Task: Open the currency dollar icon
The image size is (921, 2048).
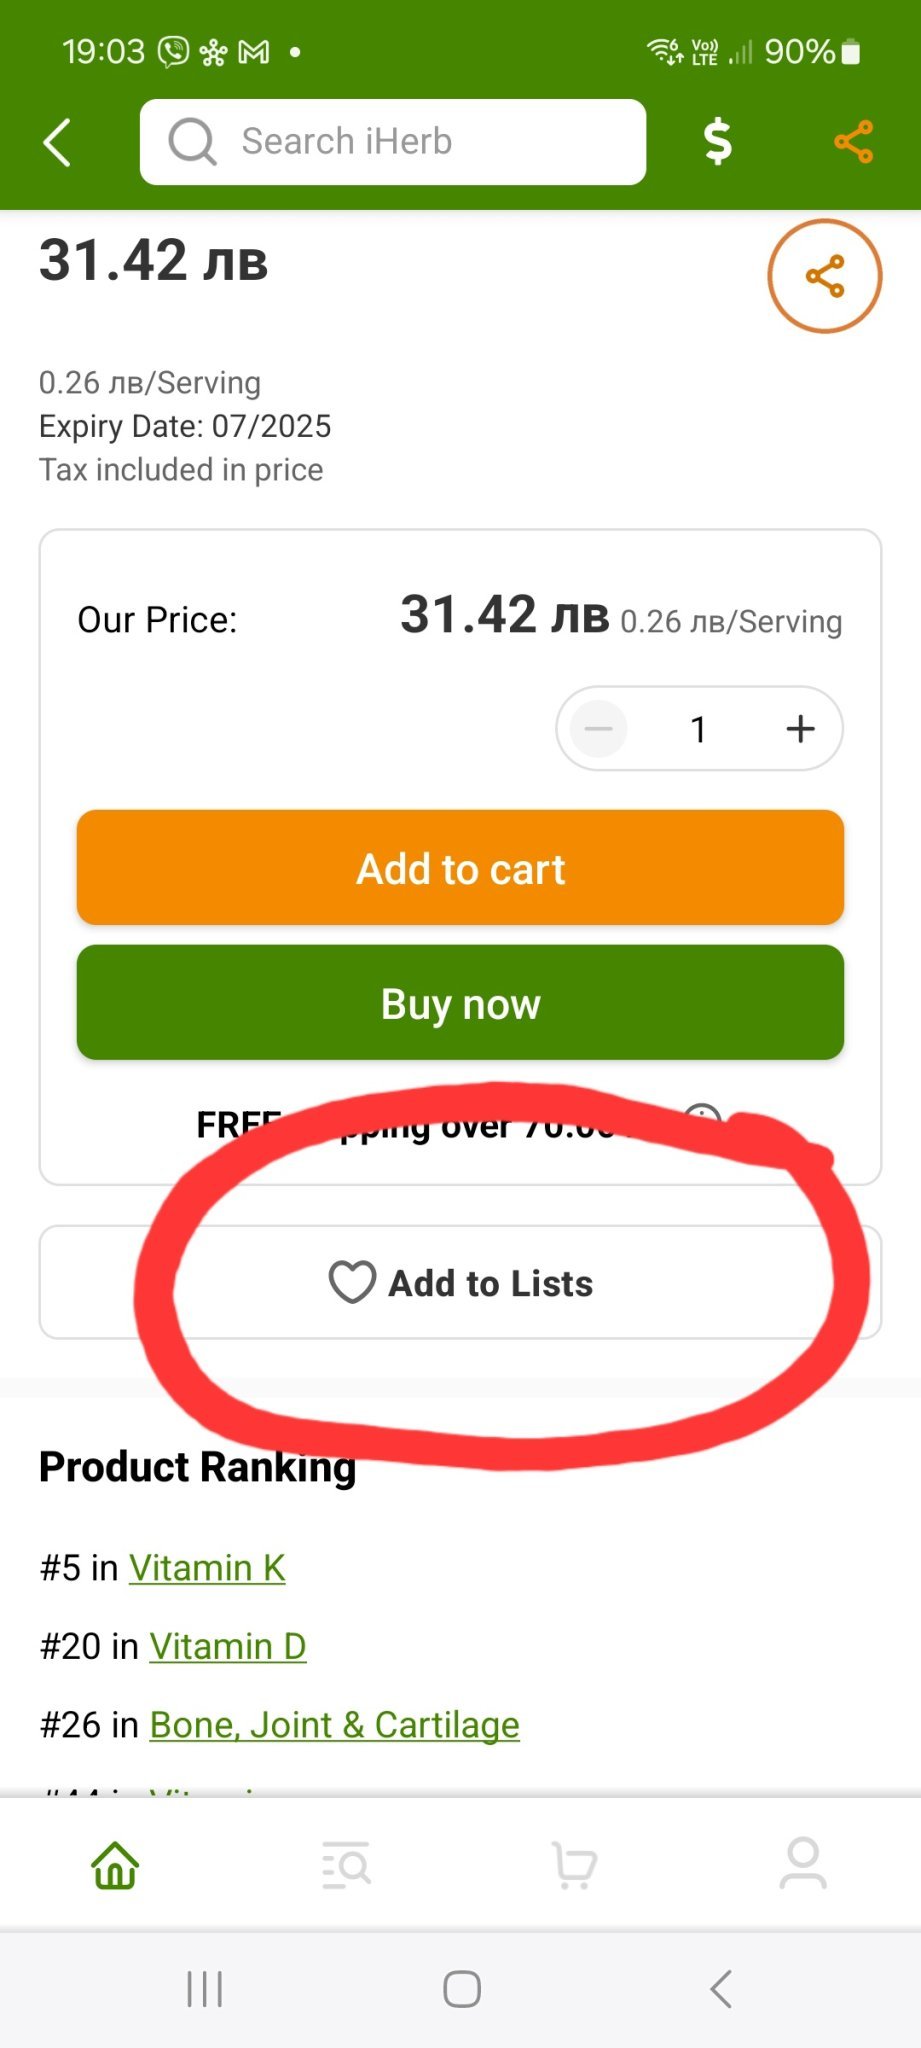Action: [717, 141]
